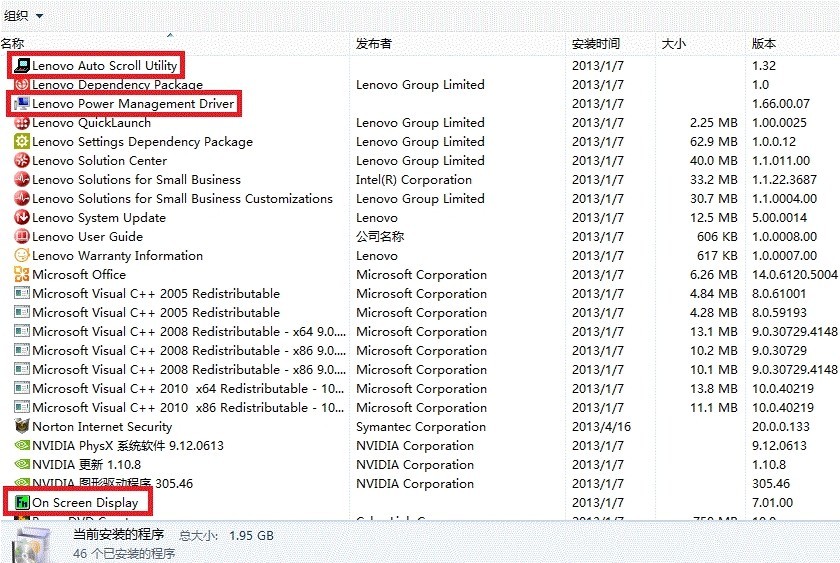Click the Small Business Customizations icon
The image size is (840, 563).
coord(22,199)
